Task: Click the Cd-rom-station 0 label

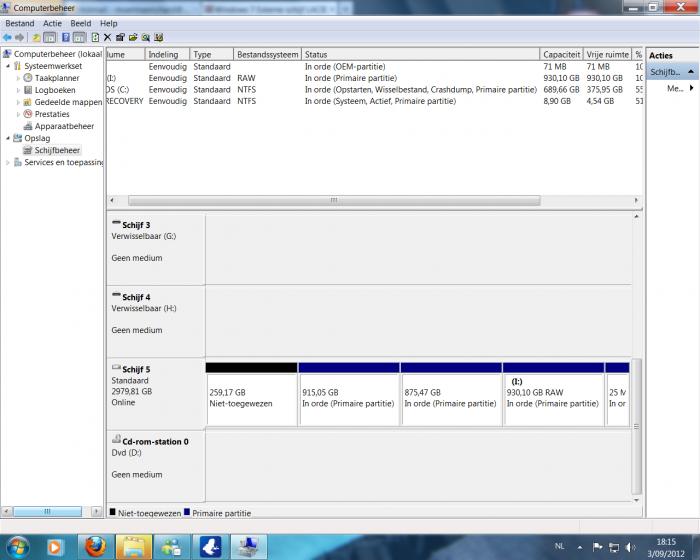Action: pyautogui.click(x=155, y=441)
